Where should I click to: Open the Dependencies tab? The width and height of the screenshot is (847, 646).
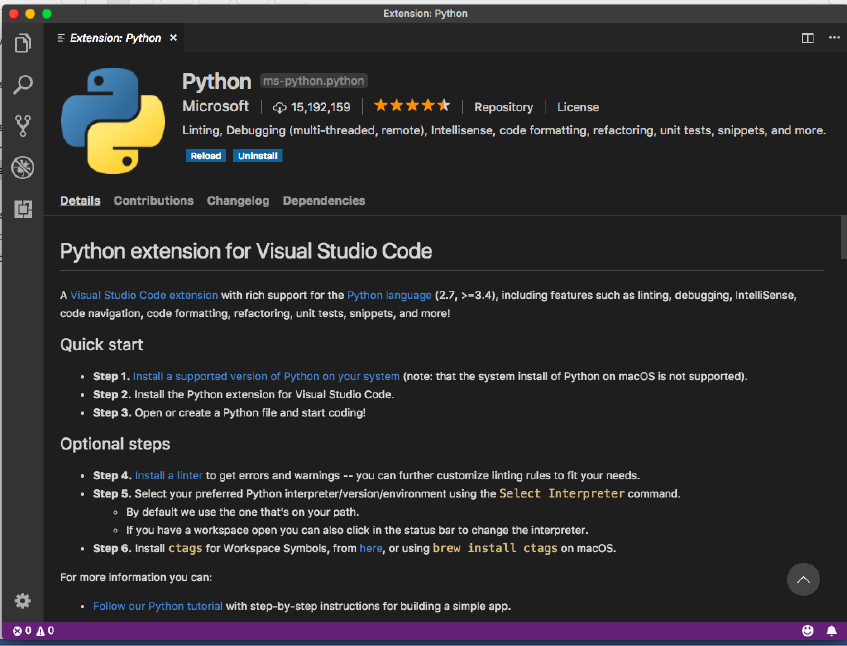(x=324, y=201)
